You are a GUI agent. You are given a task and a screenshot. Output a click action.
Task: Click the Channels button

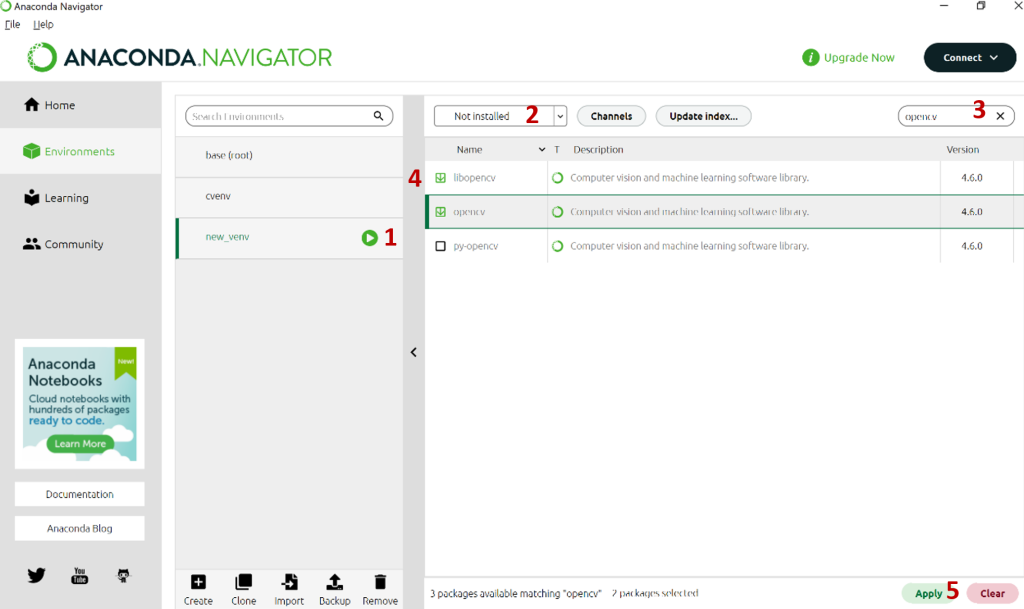point(611,116)
